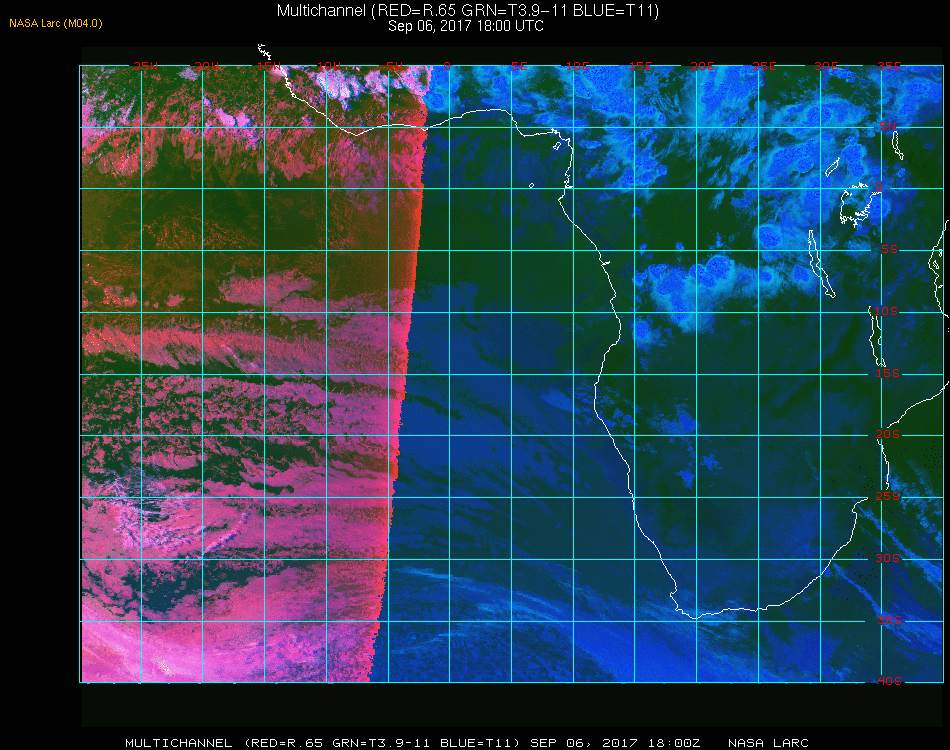Screen dimensions: 950x750
Task: Select the 35E longitude label
Action: pos(889,65)
